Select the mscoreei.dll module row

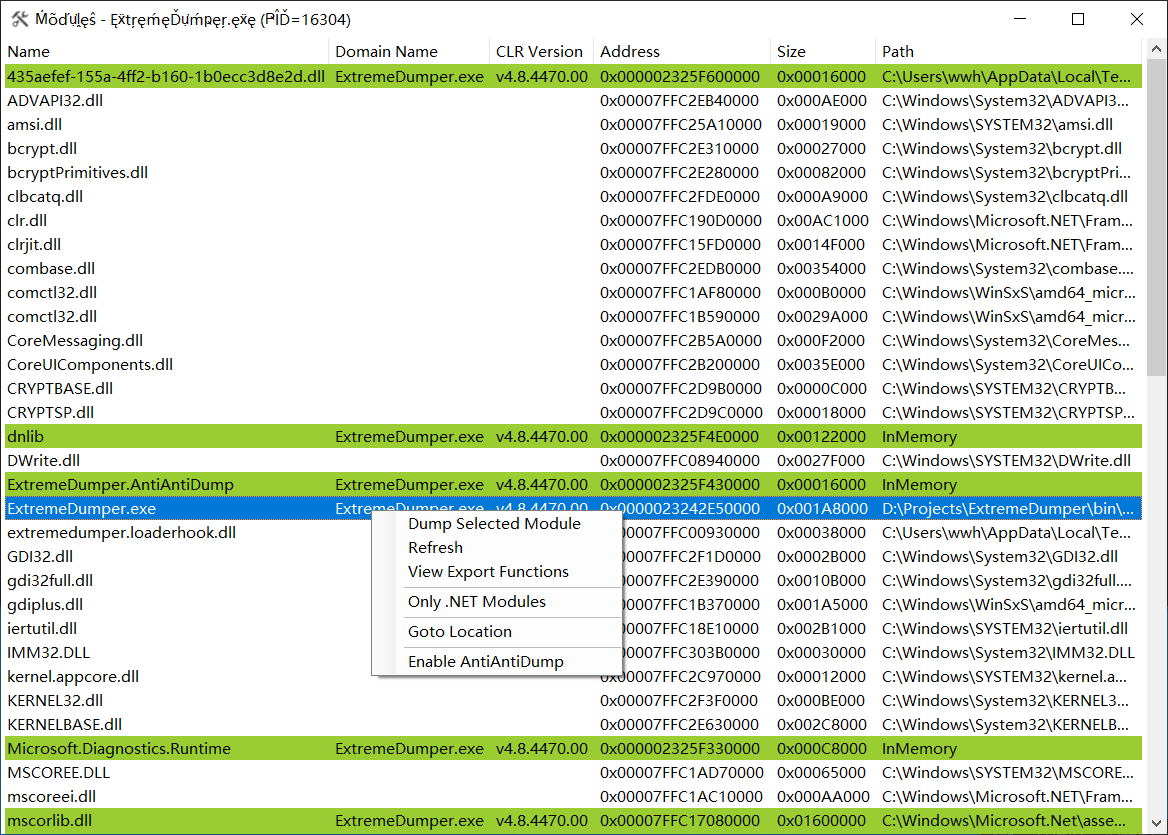[x=573, y=796]
